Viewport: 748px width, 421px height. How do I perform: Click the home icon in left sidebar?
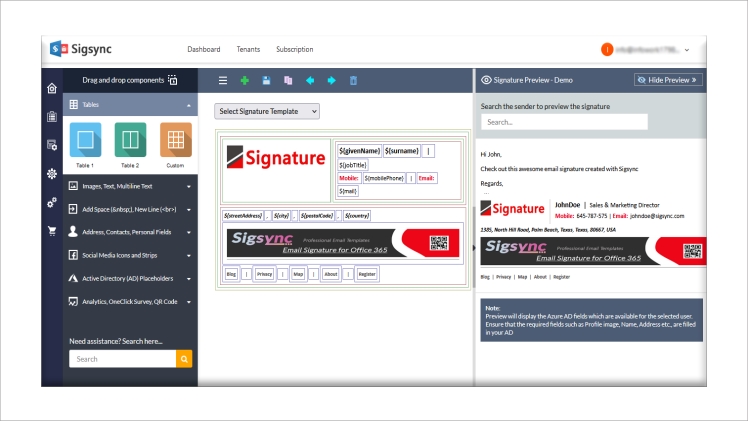point(52,88)
